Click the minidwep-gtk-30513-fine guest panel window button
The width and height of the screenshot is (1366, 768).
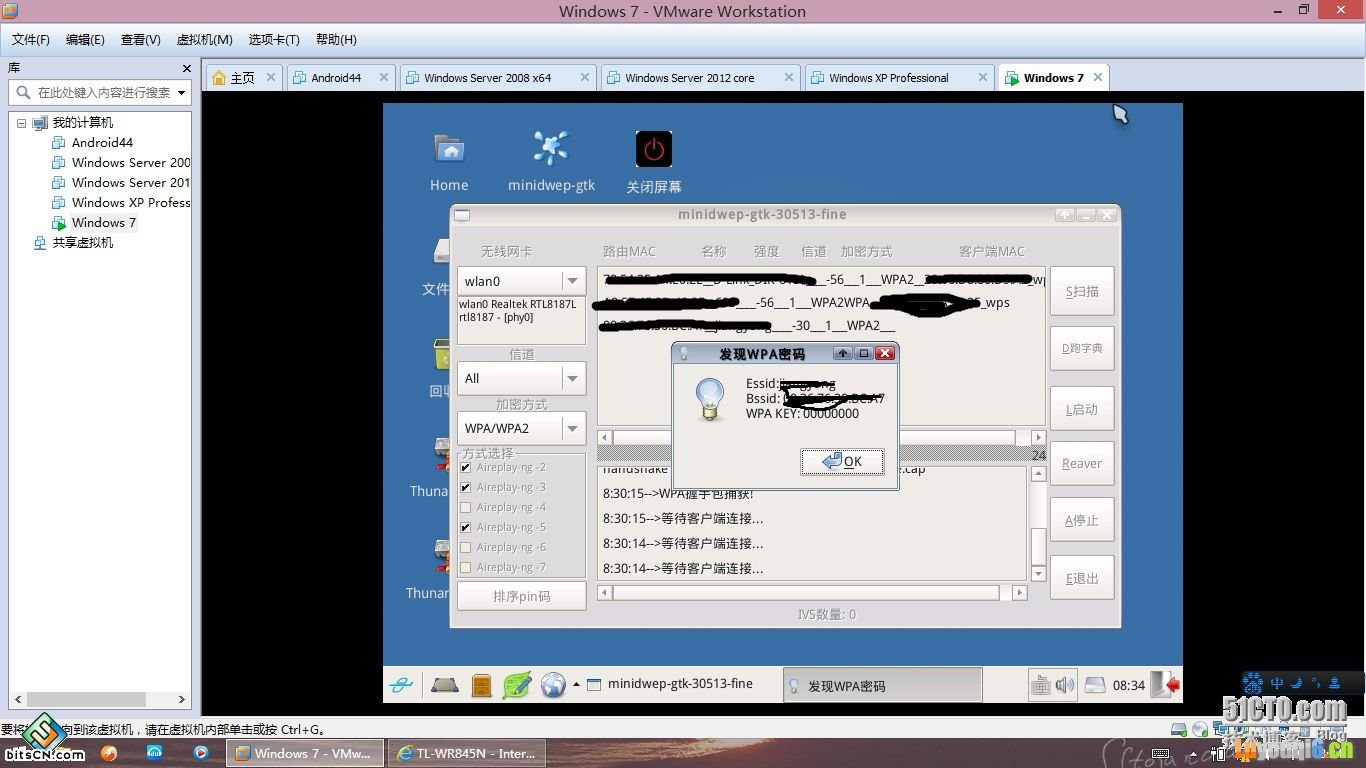point(680,685)
